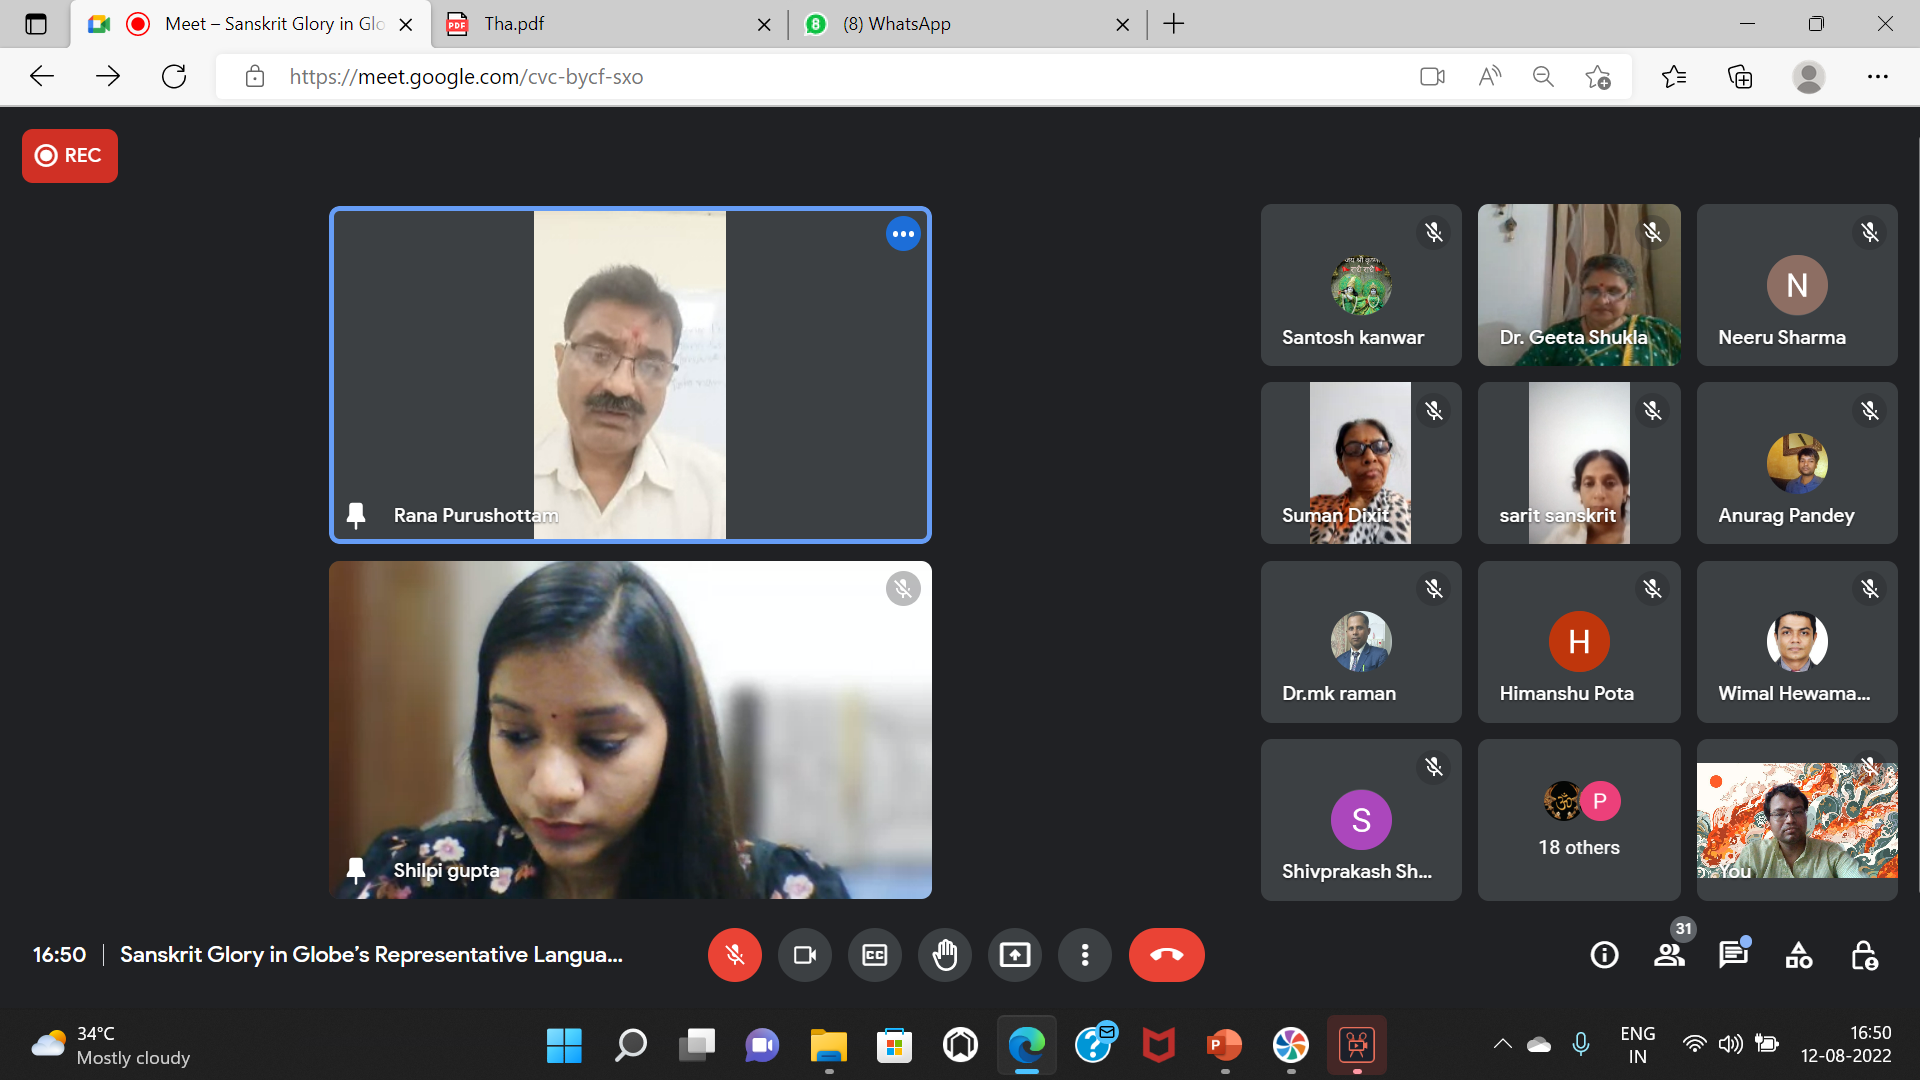Screen dimensions: 1920x1080
Task: Toggle the camera button off
Action: pyautogui.click(x=804, y=955)
